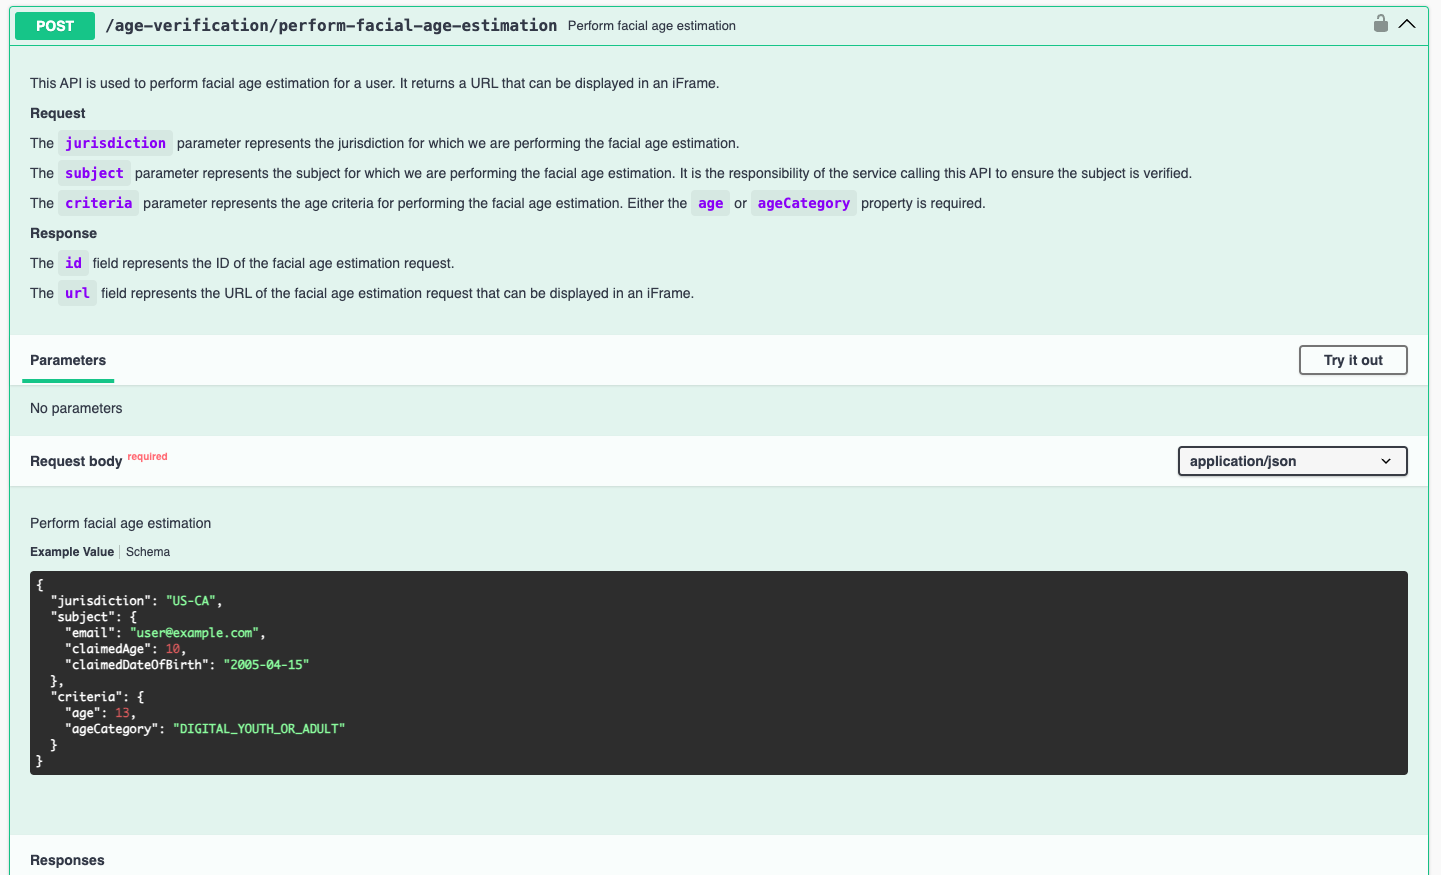Click the id field code tag
The height and width of the screenshot is (875, 1441).
click(x=73, y=263)
